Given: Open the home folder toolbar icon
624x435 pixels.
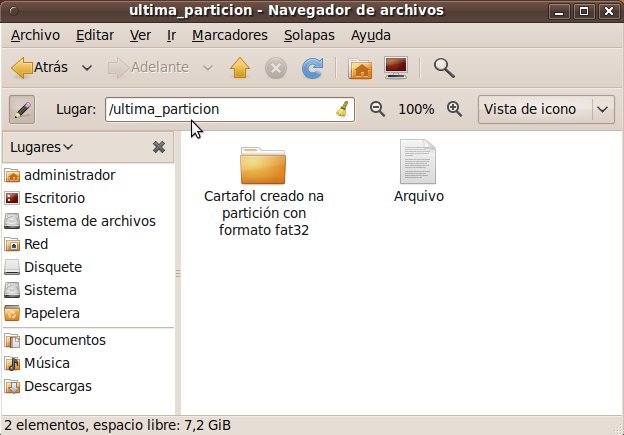Looking at the screenshot, I should tap(360, 68).
